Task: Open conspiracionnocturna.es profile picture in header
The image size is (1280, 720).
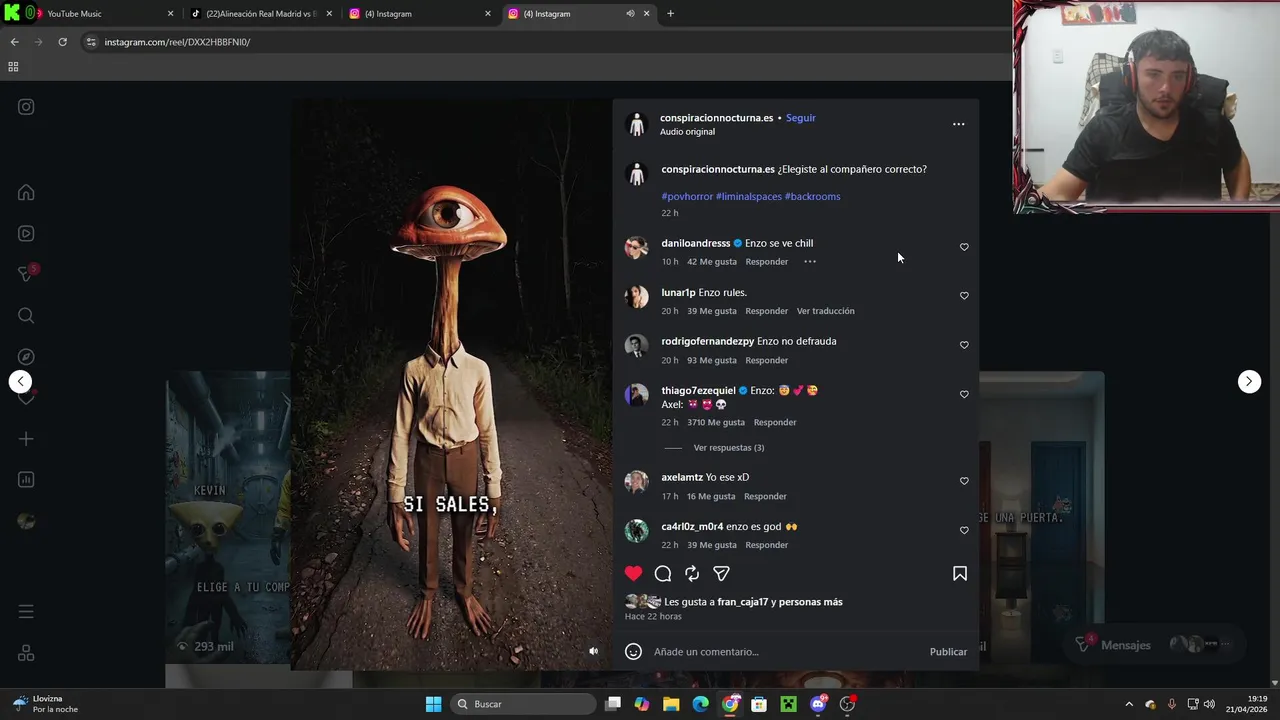Action: (637, 124)
